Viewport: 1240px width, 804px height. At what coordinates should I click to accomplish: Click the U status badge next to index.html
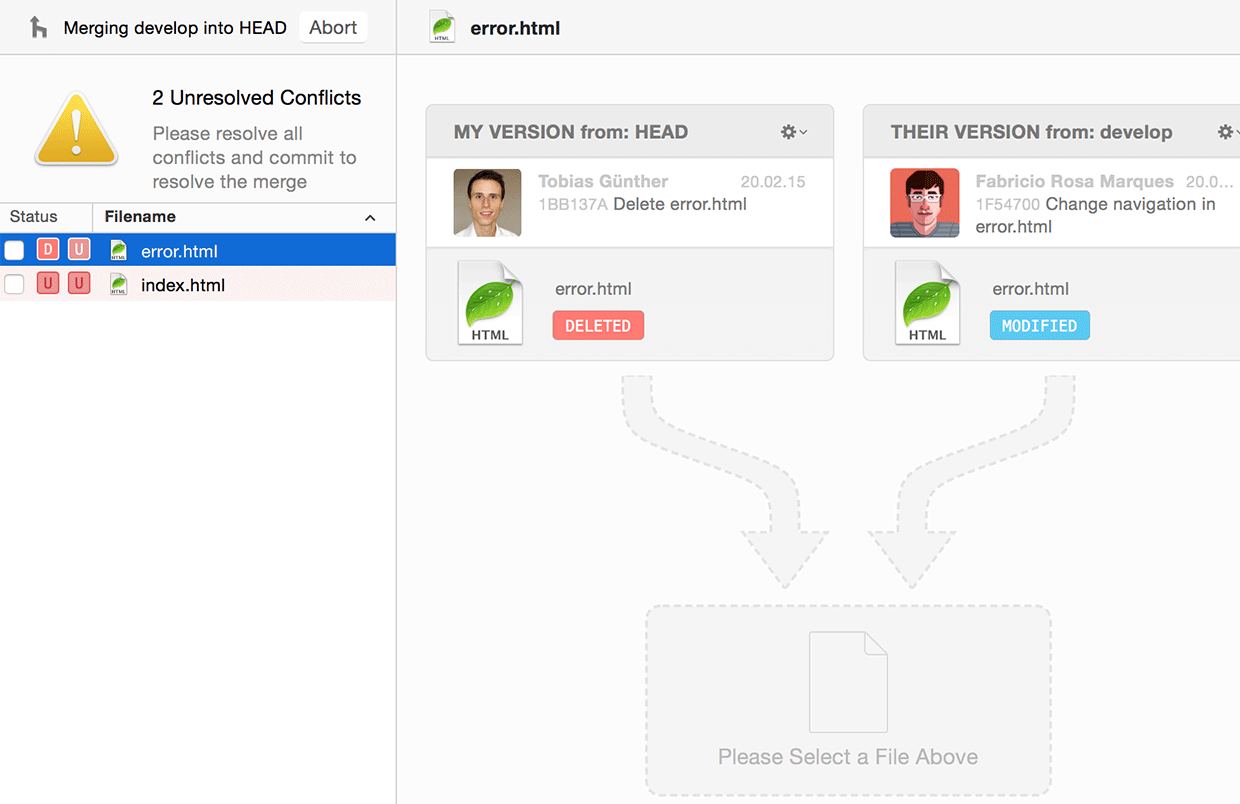47,283
